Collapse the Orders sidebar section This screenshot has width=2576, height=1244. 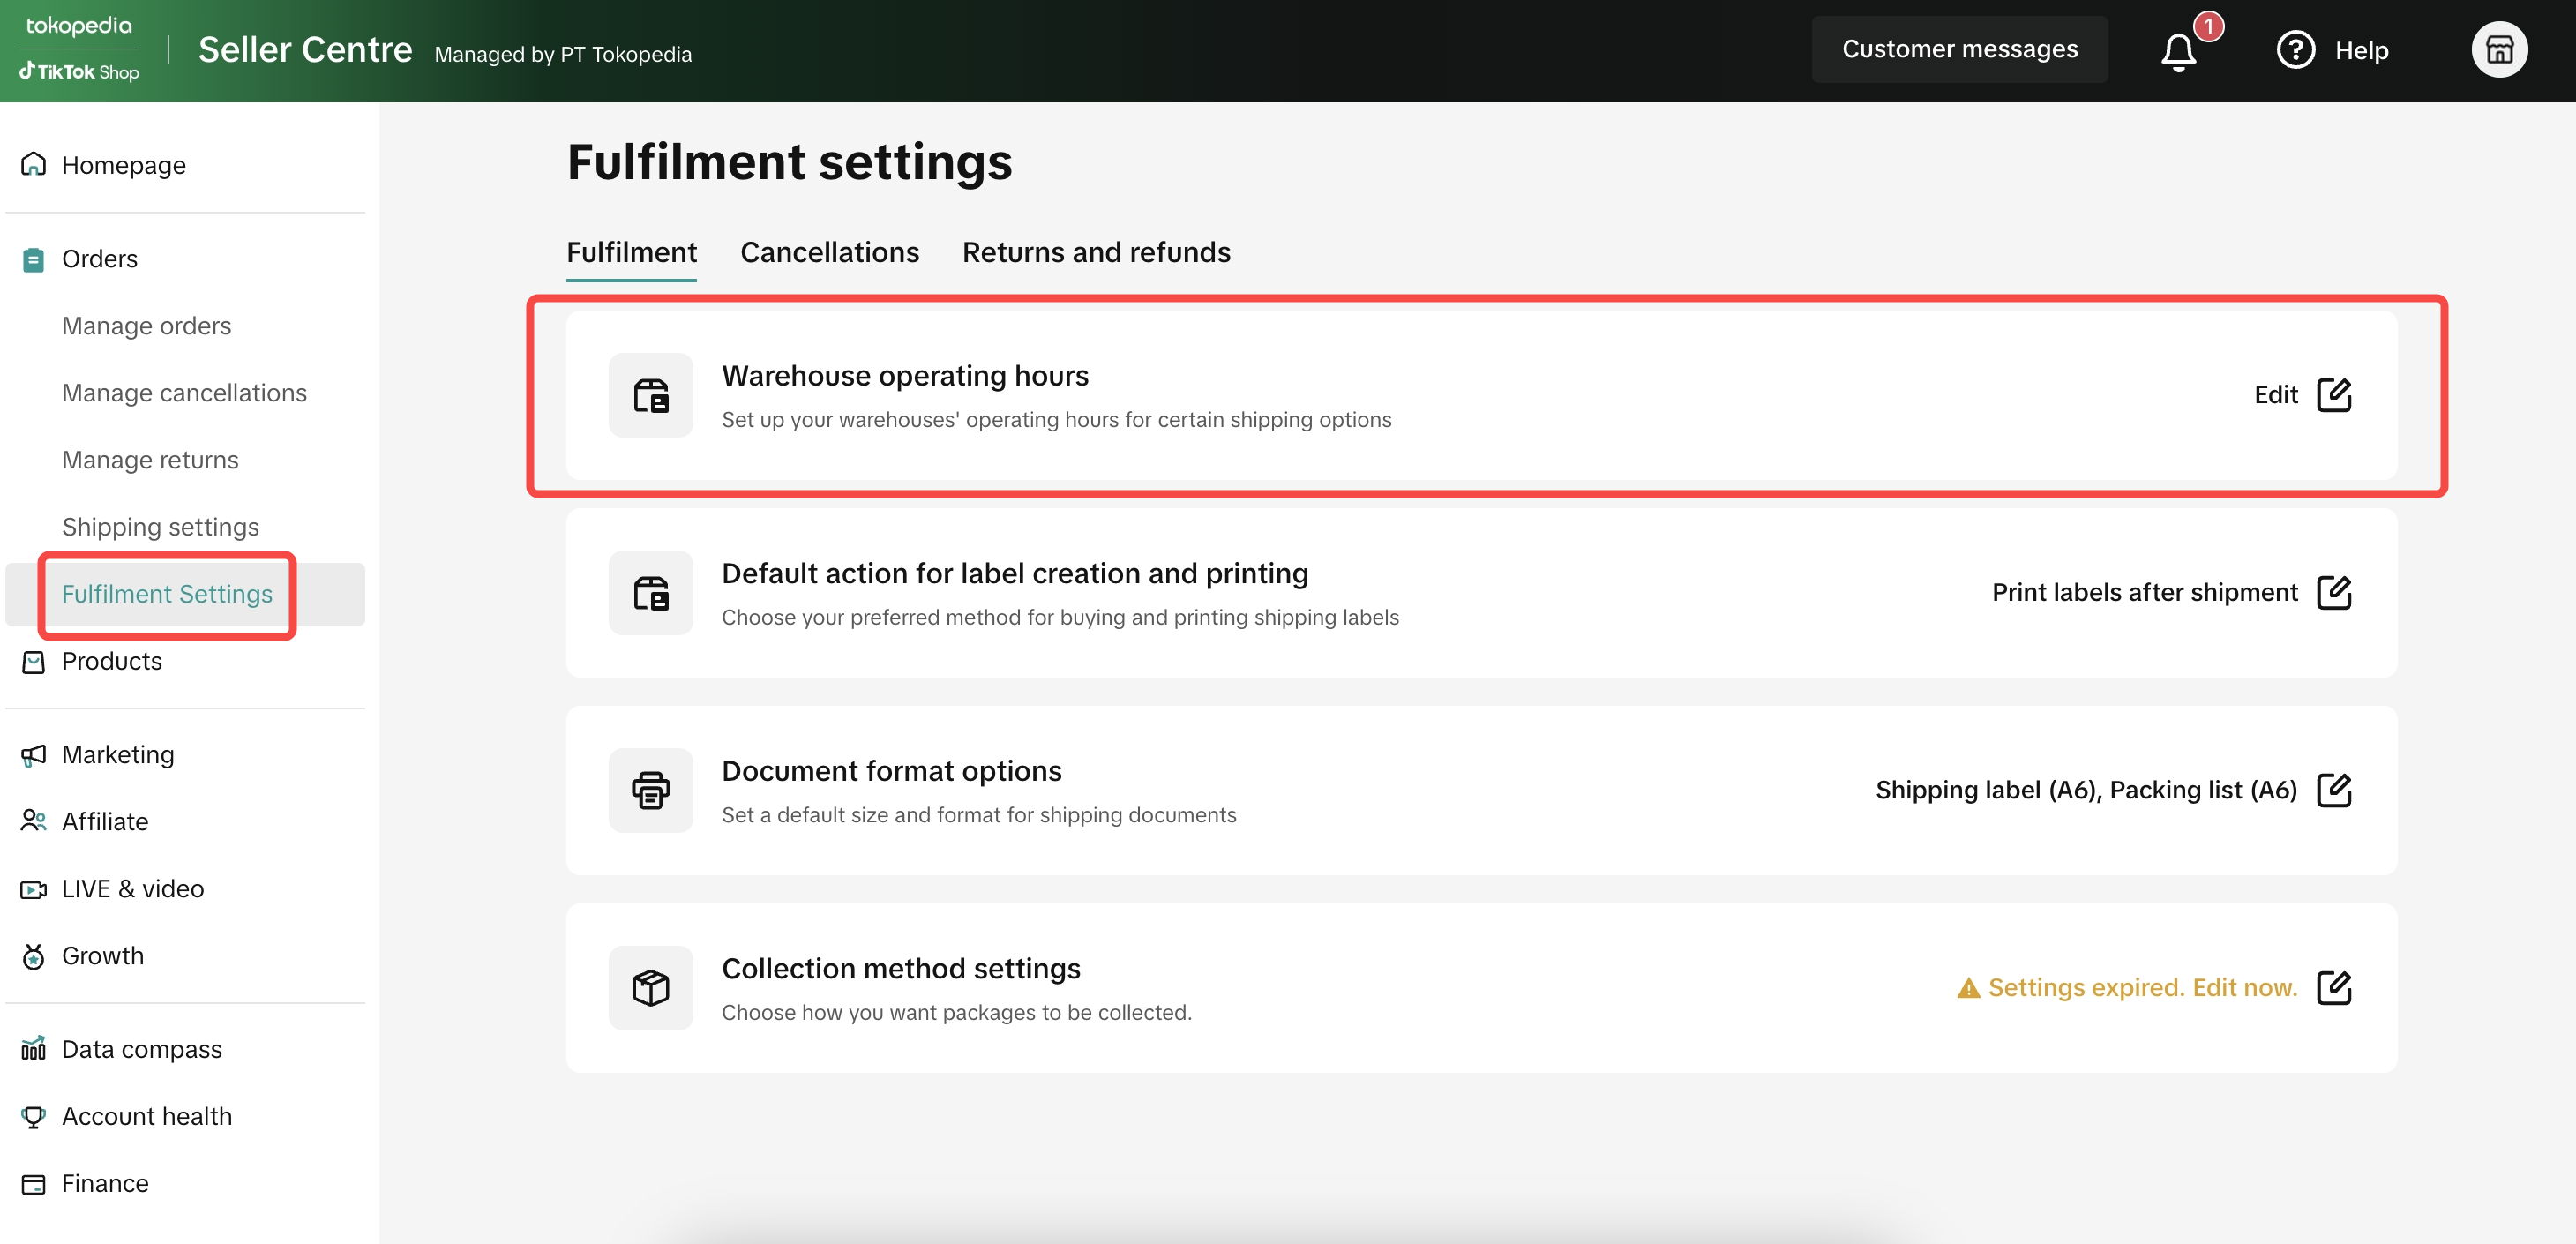pos(99,259)
